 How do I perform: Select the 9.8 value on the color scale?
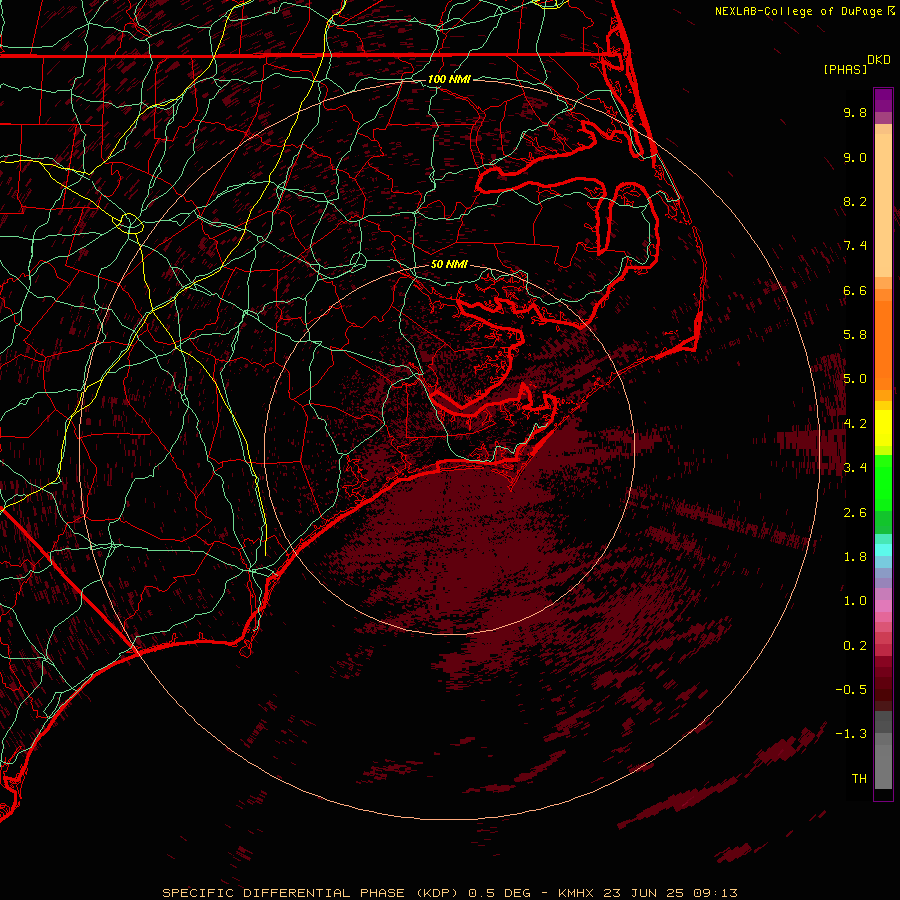pyautogui.click(x=855, y=112)
